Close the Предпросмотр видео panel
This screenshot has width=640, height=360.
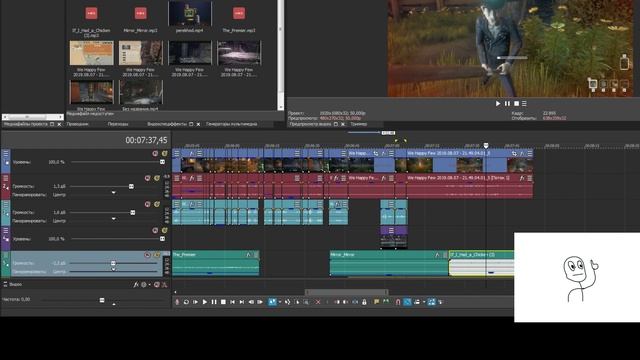click(x=343, y=124)
